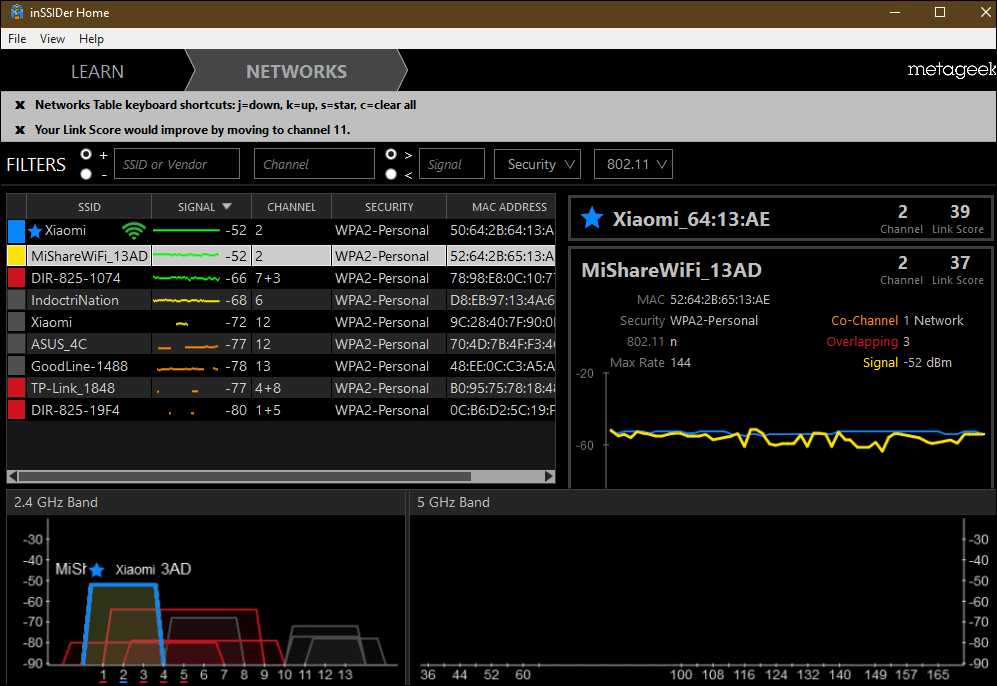
Task: Select the red swatch of DIR-825-1074
Action: click(x=17, y=278)
